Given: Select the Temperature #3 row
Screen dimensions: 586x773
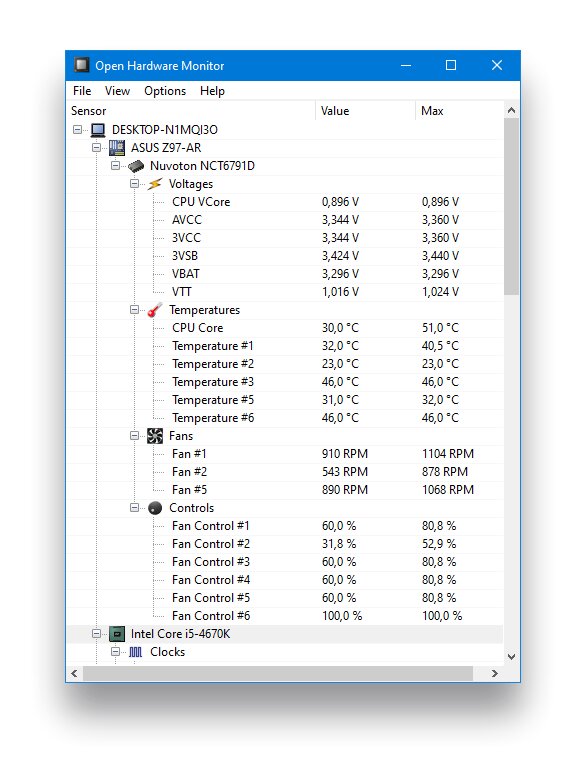Looking at the screenshot, I should [x=285, y=382].
